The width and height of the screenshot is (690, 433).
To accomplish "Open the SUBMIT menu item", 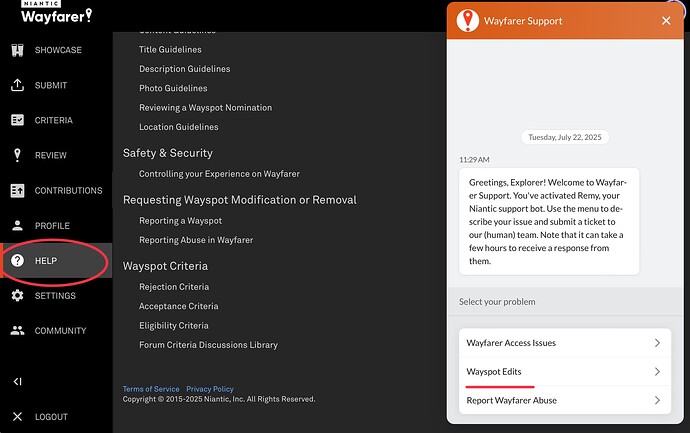I will (51, 85).
